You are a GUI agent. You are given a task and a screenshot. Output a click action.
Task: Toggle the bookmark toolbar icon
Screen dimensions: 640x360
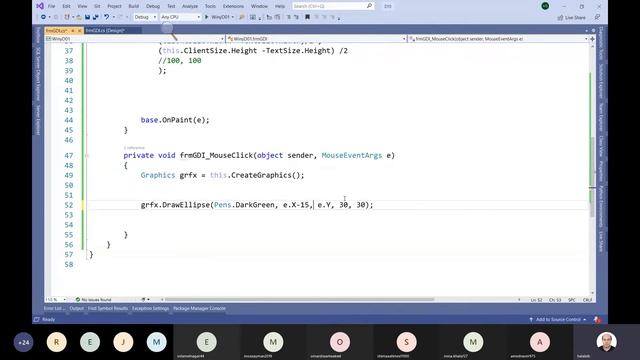pyautogui.click(x=307, y=17)
